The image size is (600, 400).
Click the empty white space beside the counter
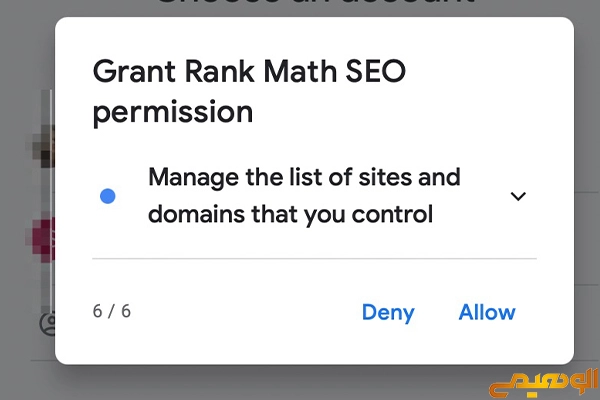(245, 312)
